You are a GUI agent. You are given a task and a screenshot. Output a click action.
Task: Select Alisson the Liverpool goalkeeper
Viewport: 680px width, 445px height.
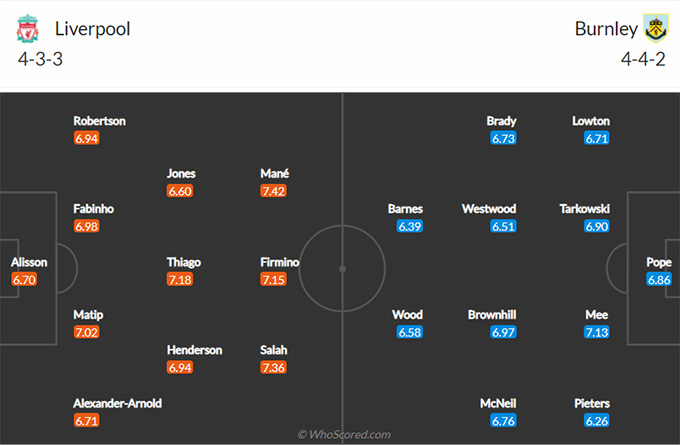pos(29,262)
